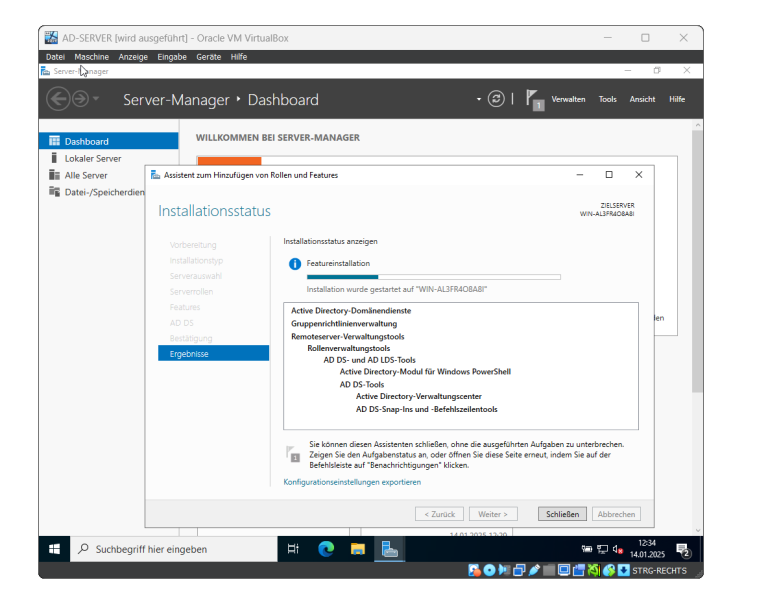Click the Features wizard step

coord(185,307)
